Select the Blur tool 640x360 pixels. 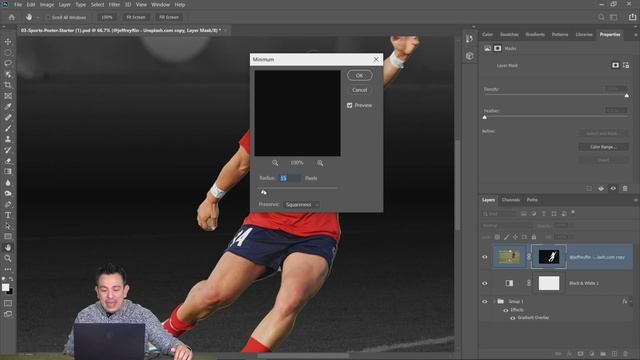8,182
